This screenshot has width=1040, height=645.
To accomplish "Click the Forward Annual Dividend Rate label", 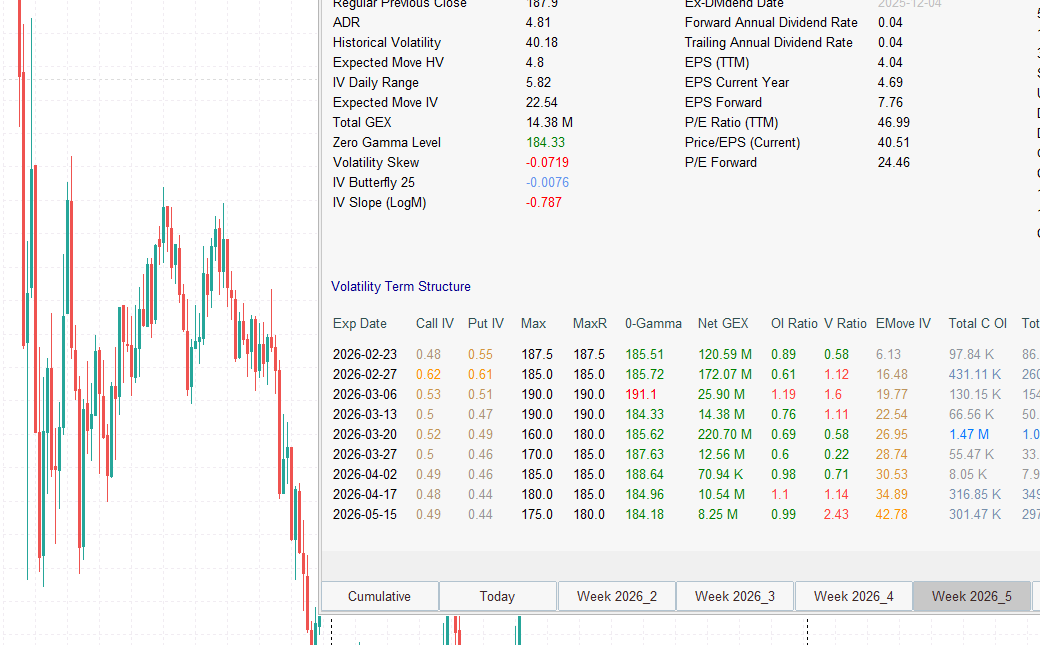I will pyautogui.click(x=771, y=23).
